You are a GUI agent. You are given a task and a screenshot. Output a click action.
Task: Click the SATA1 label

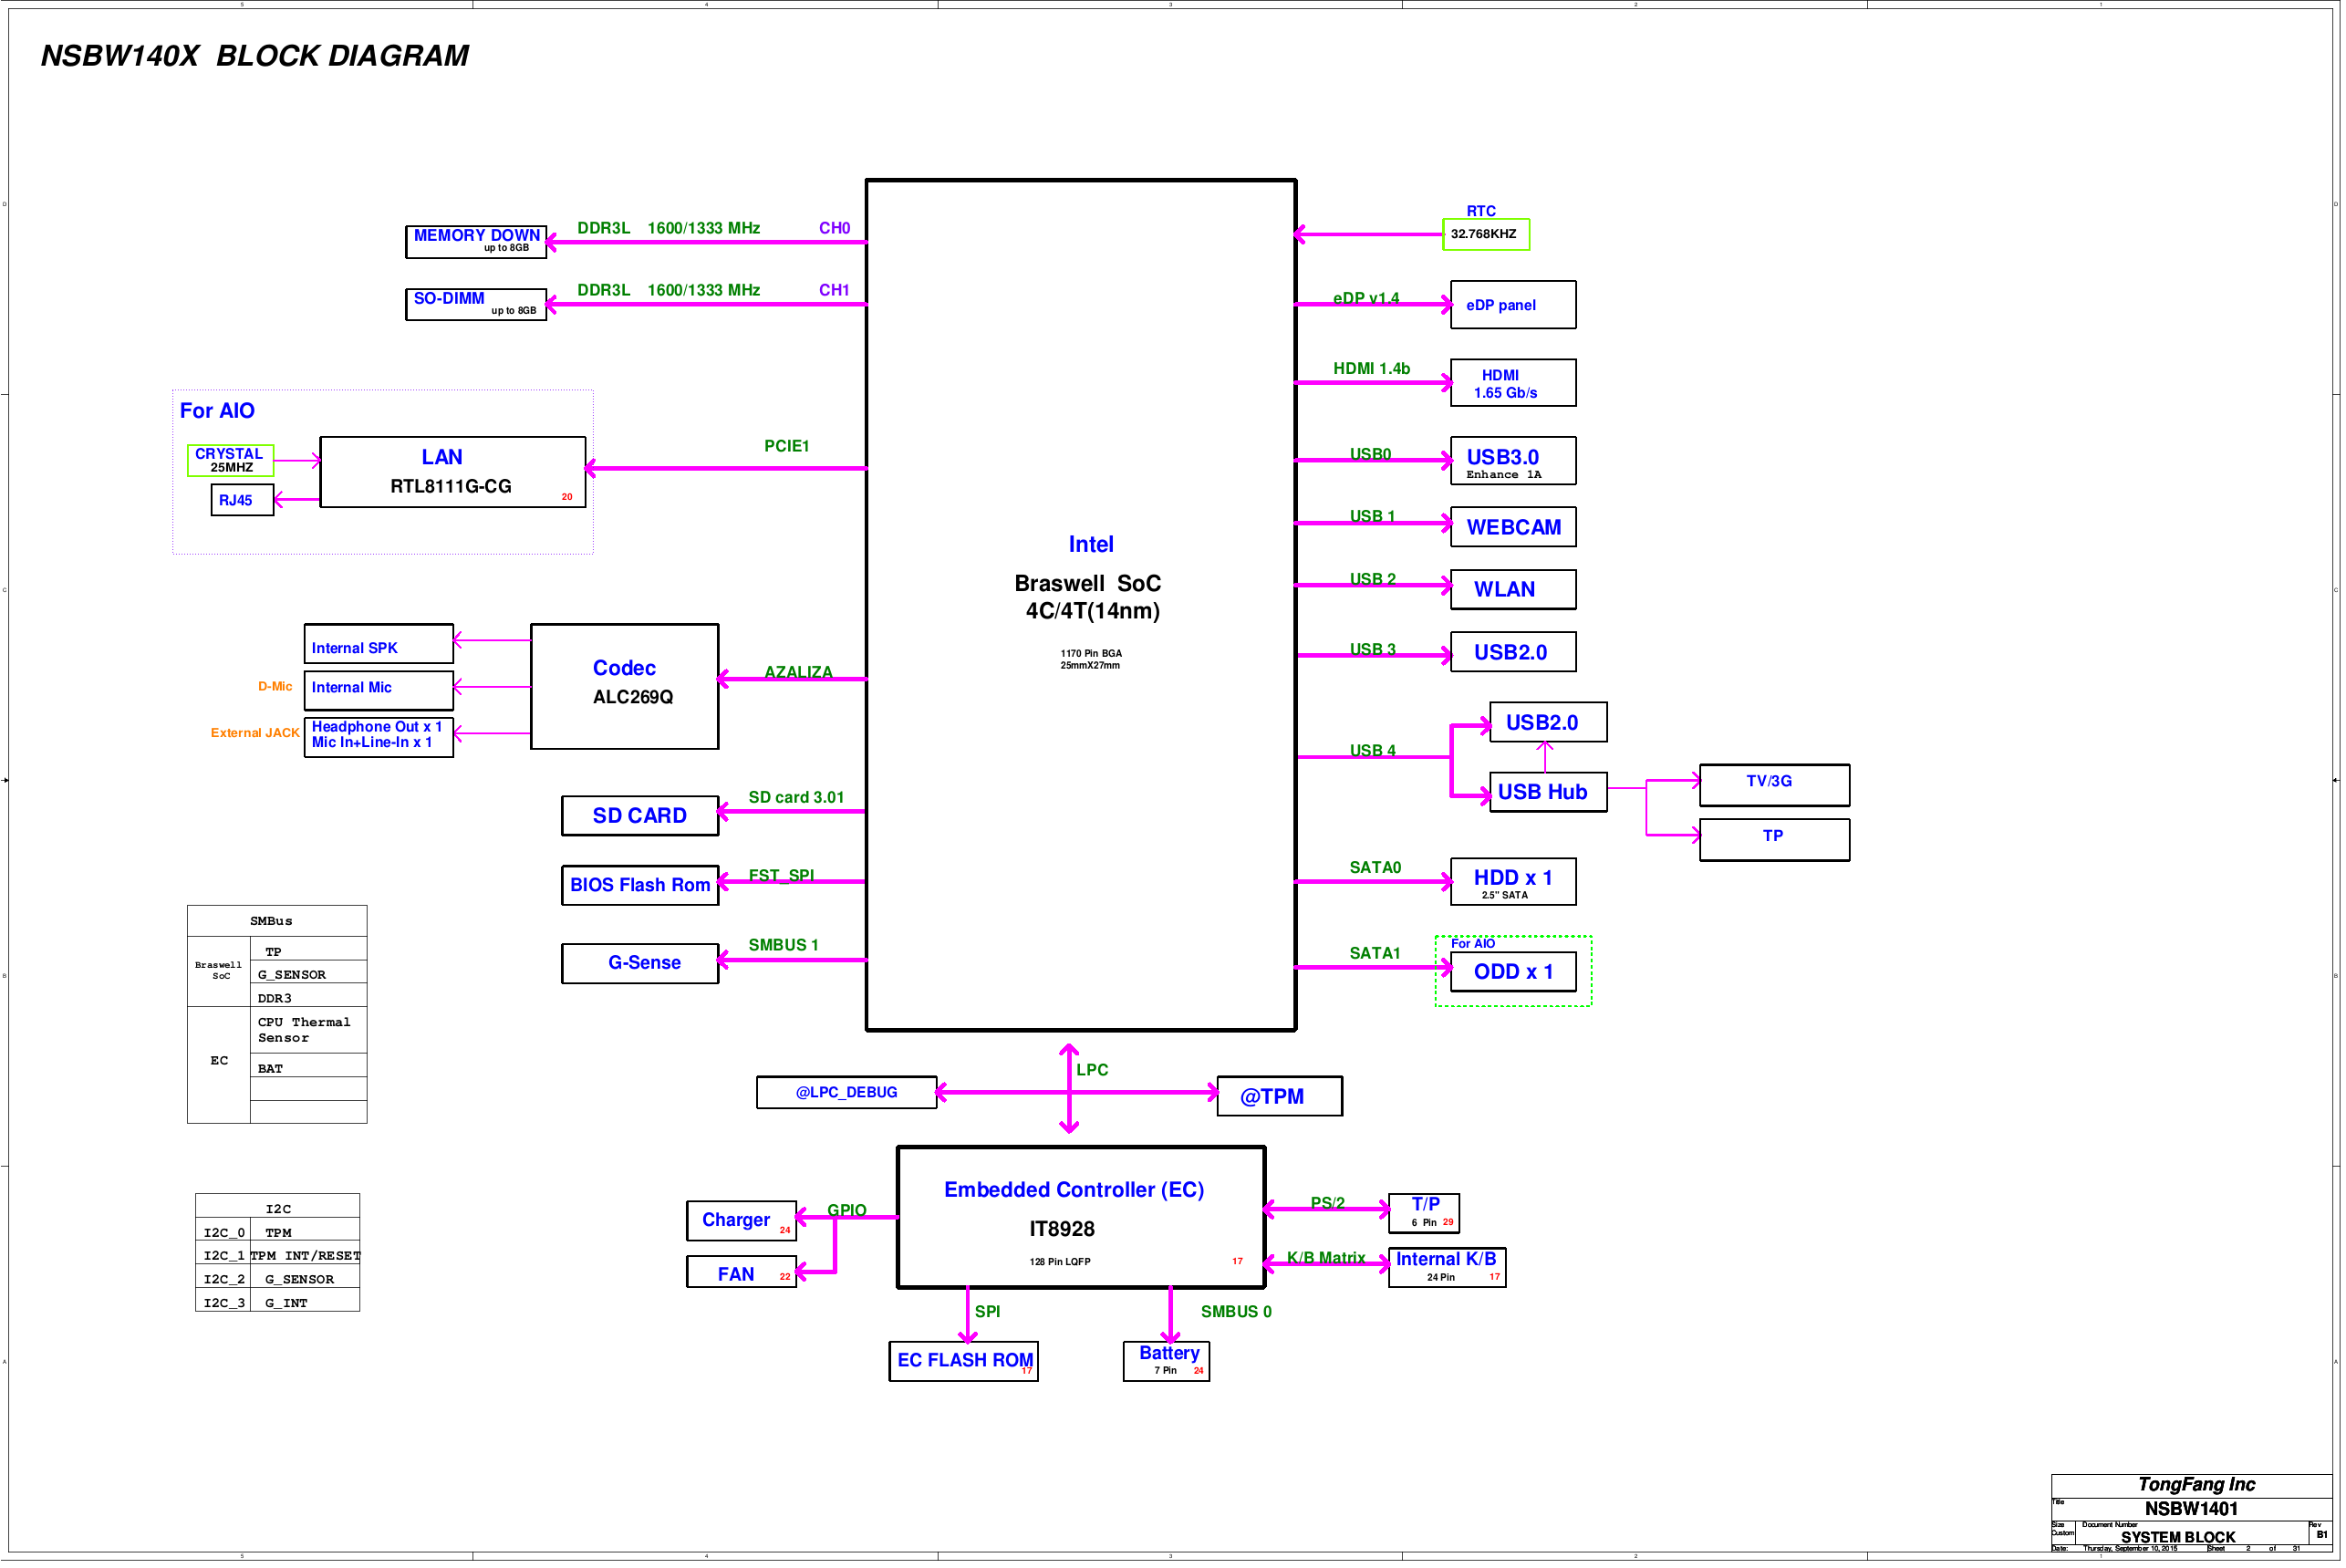1375,954
